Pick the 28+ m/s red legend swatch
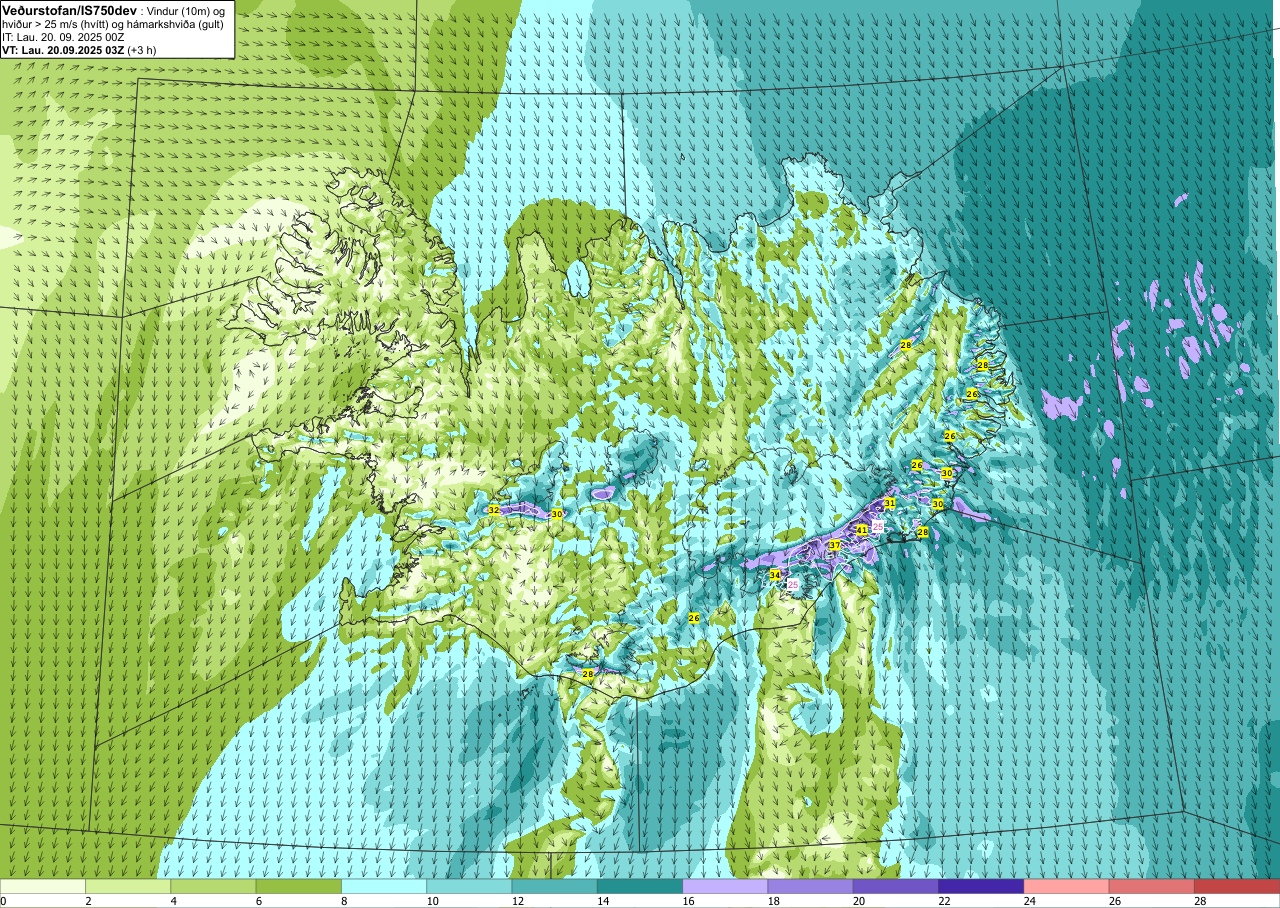Viewport: 1280px width, 908px height. coord(1236,886)
